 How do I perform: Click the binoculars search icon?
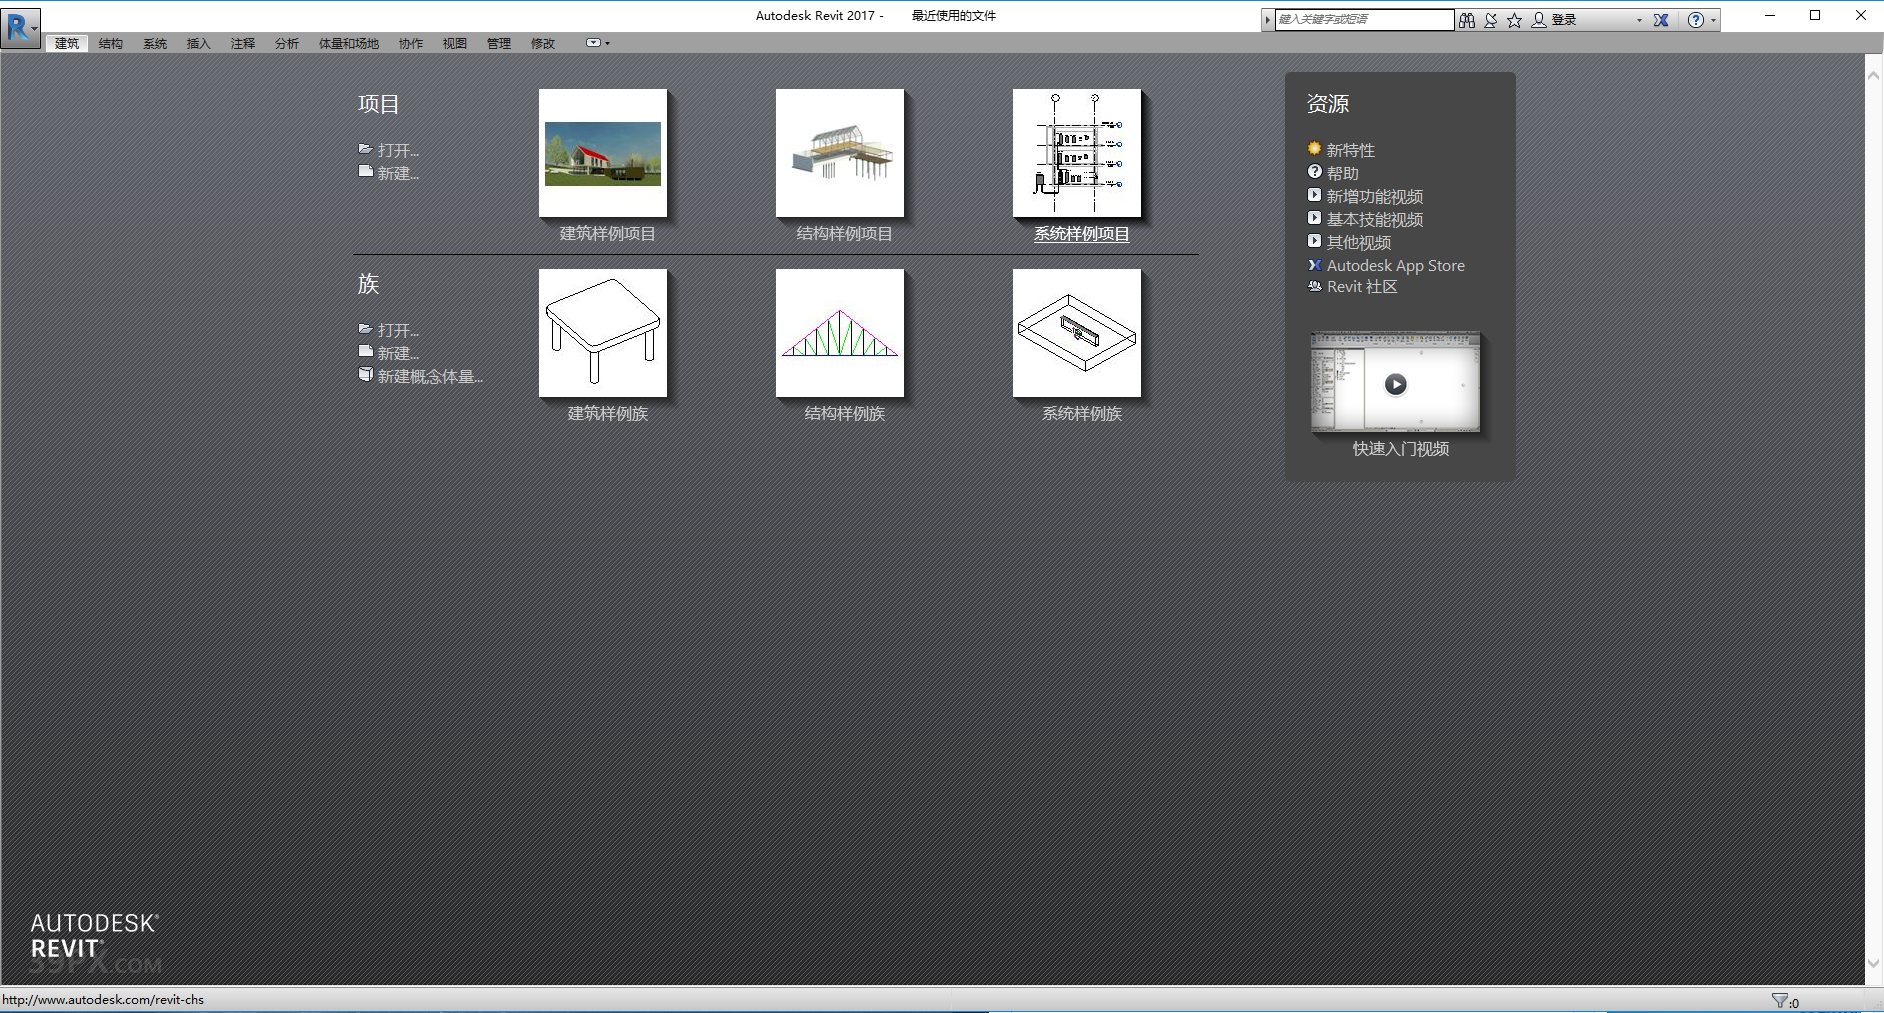point(1467,20)
